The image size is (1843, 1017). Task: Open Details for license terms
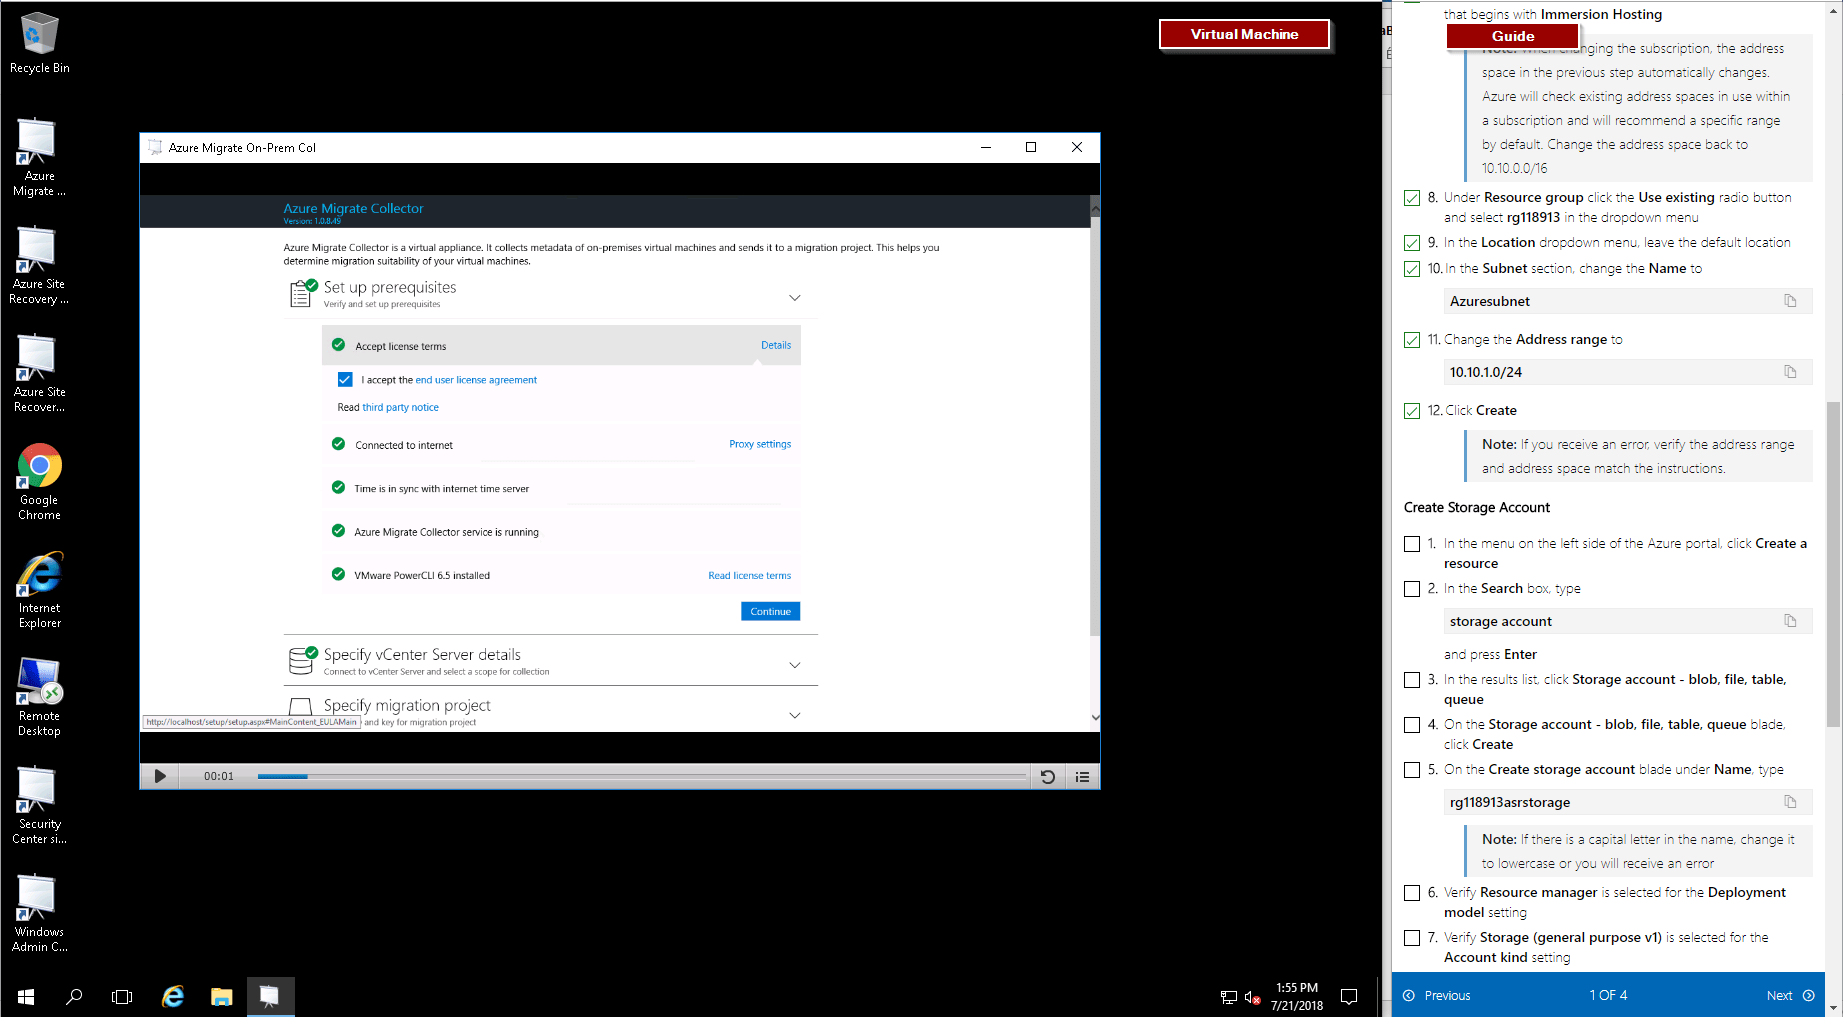click(x=776, y=345)
